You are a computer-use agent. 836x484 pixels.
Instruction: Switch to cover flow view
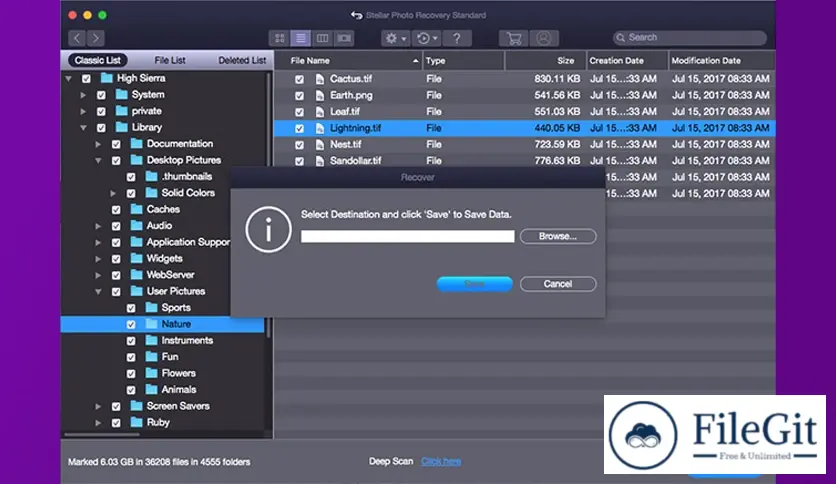tap(344, 38)
